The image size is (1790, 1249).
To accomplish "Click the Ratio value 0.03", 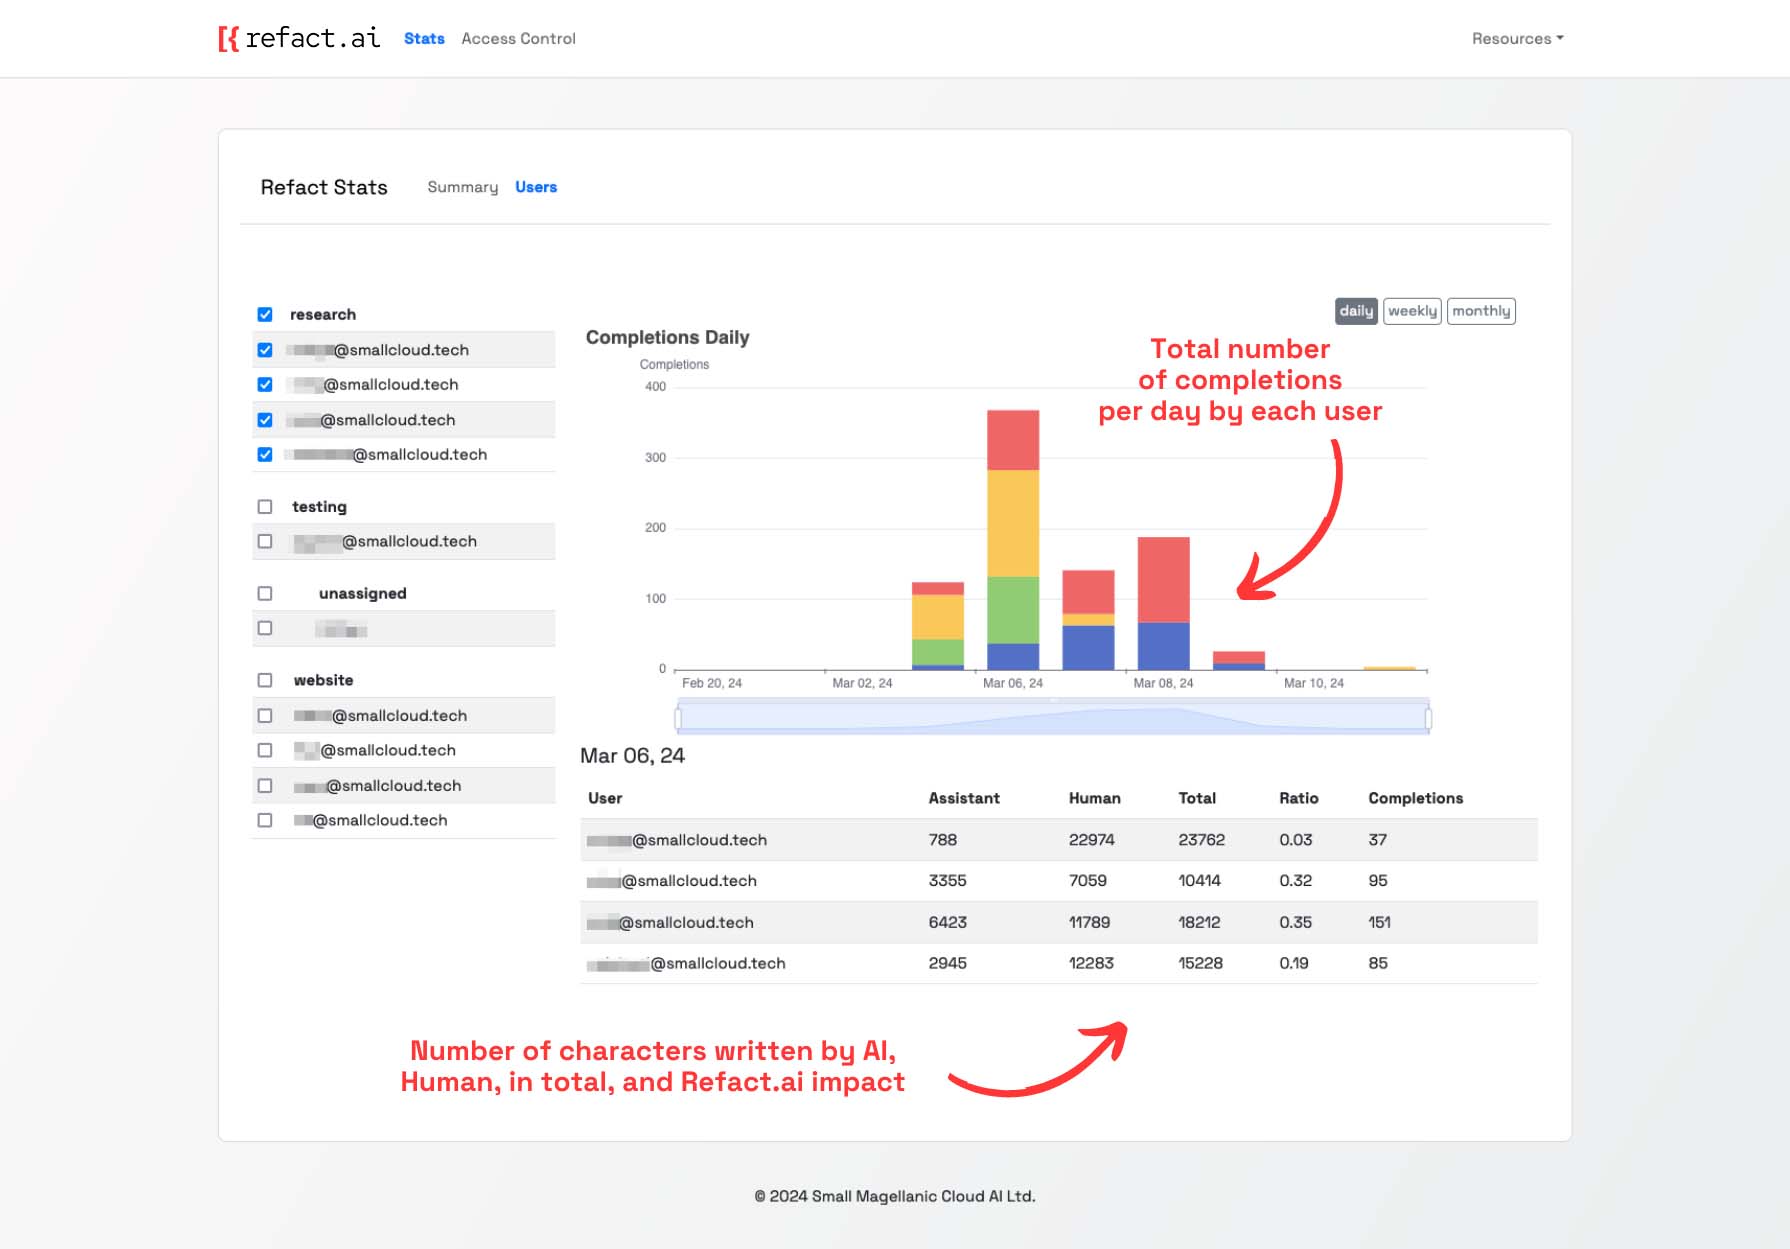I will tap(1295, 840).
